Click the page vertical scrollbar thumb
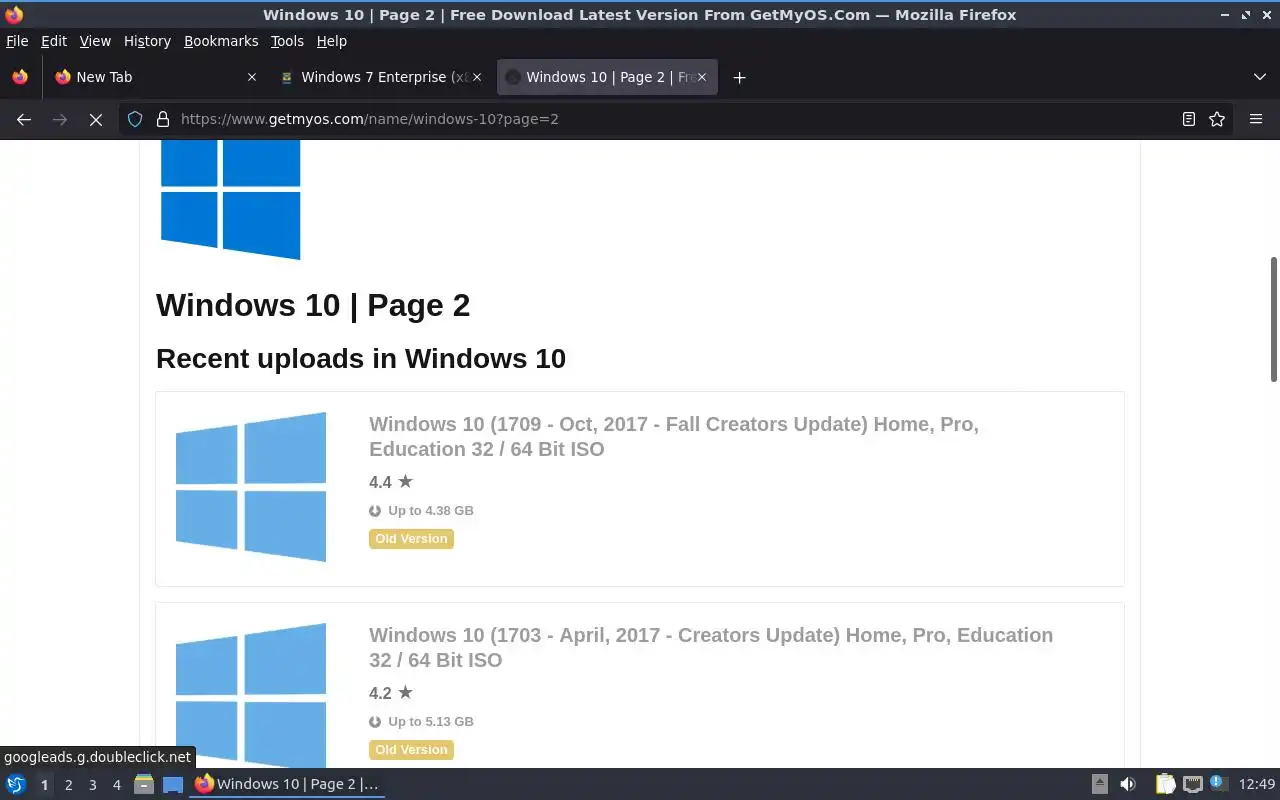This screenshot has width=1280, height=800. (x=1274, y=319)
